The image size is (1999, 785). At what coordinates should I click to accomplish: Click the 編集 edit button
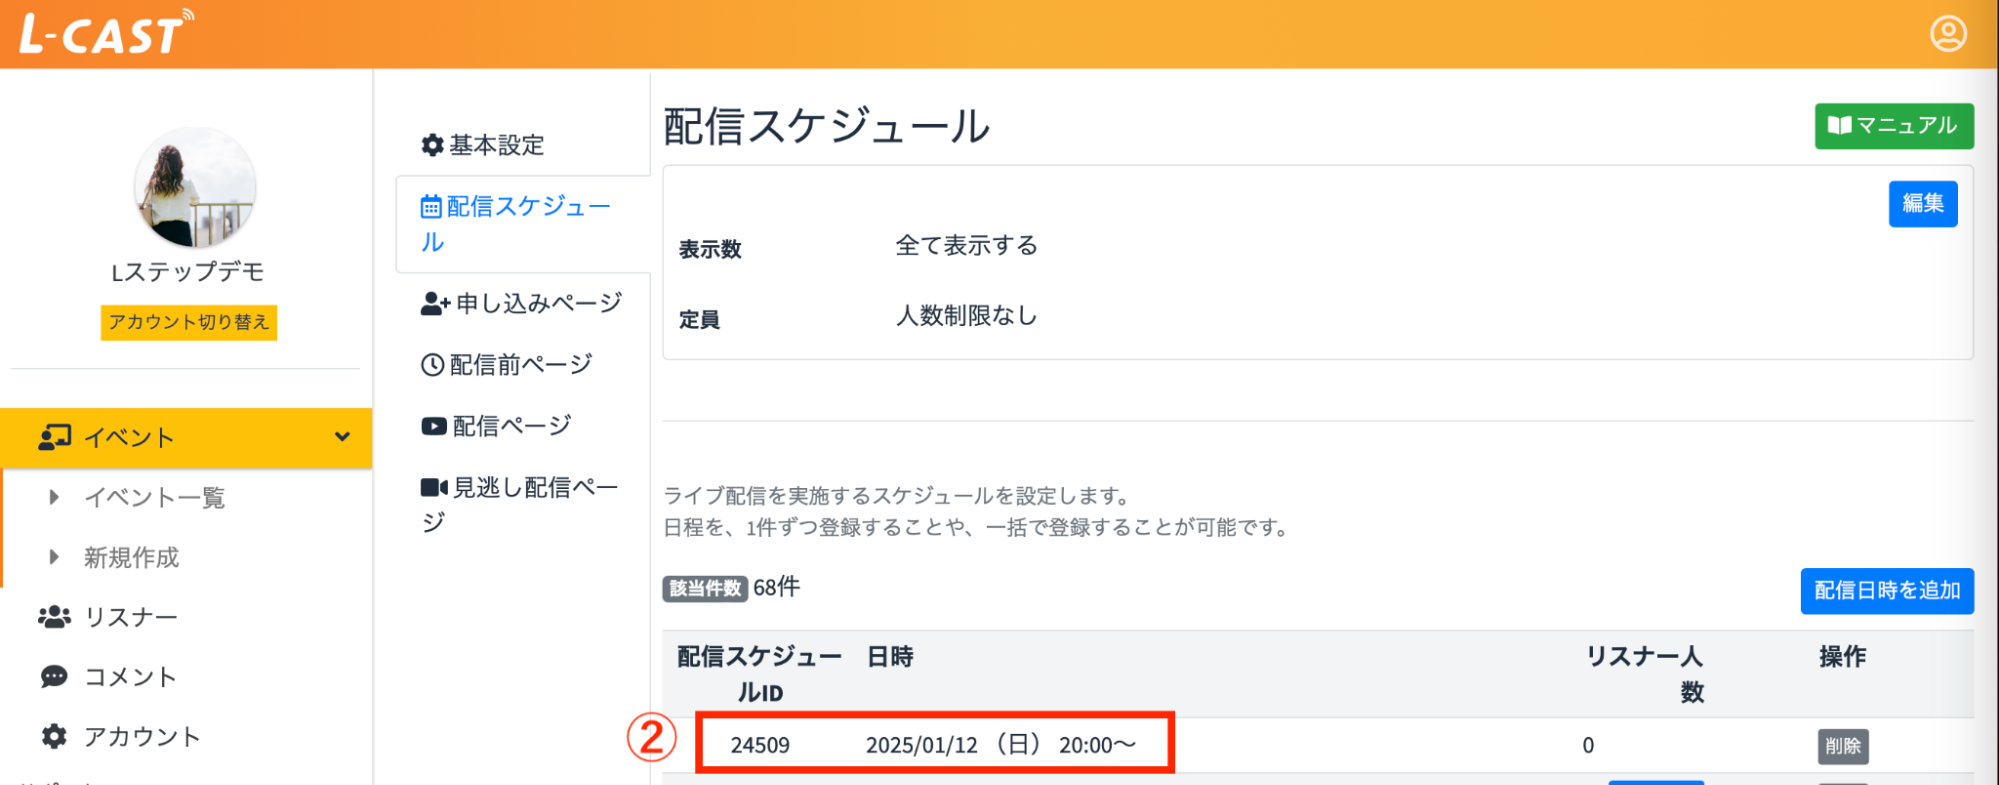pyautogui.click(x=1922, y=203)
